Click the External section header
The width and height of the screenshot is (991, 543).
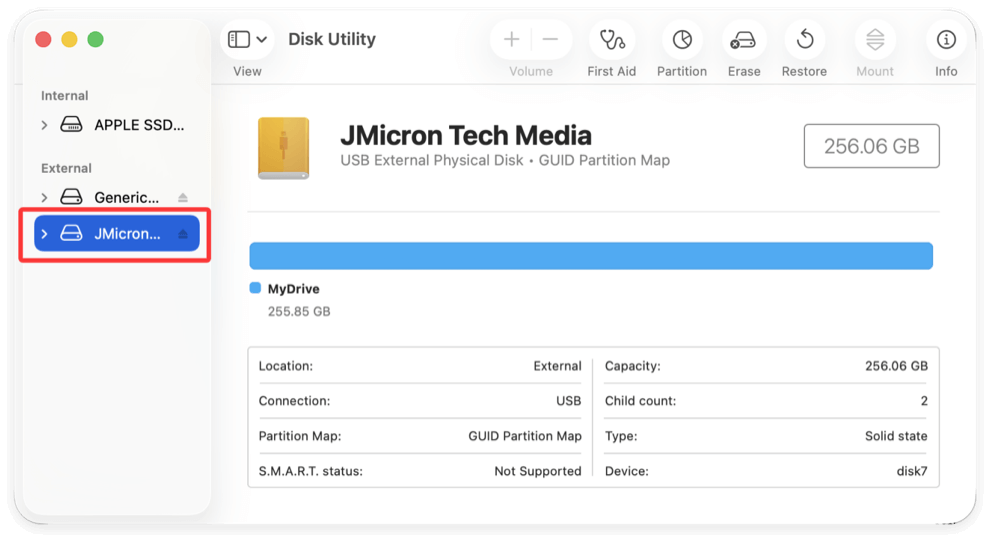66,168
